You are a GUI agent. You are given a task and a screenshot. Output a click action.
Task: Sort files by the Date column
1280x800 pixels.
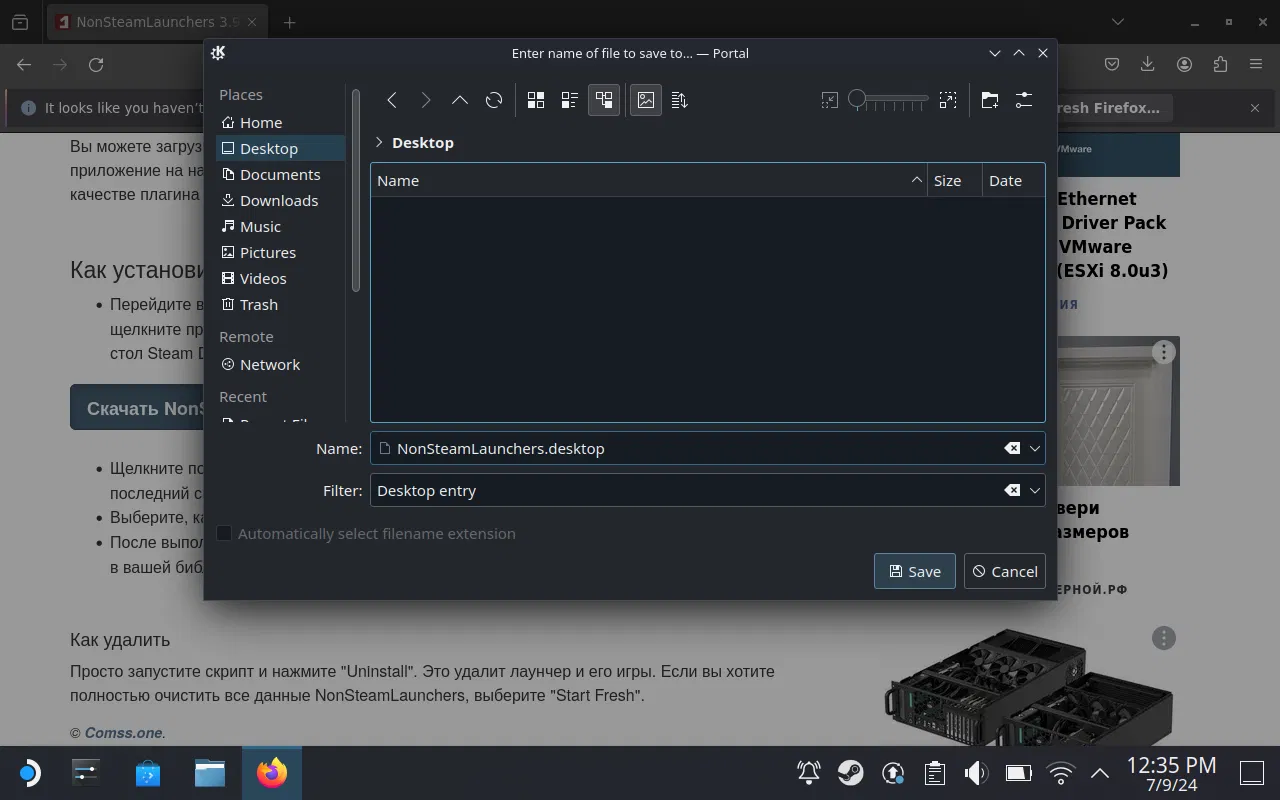click(1013, 180)
